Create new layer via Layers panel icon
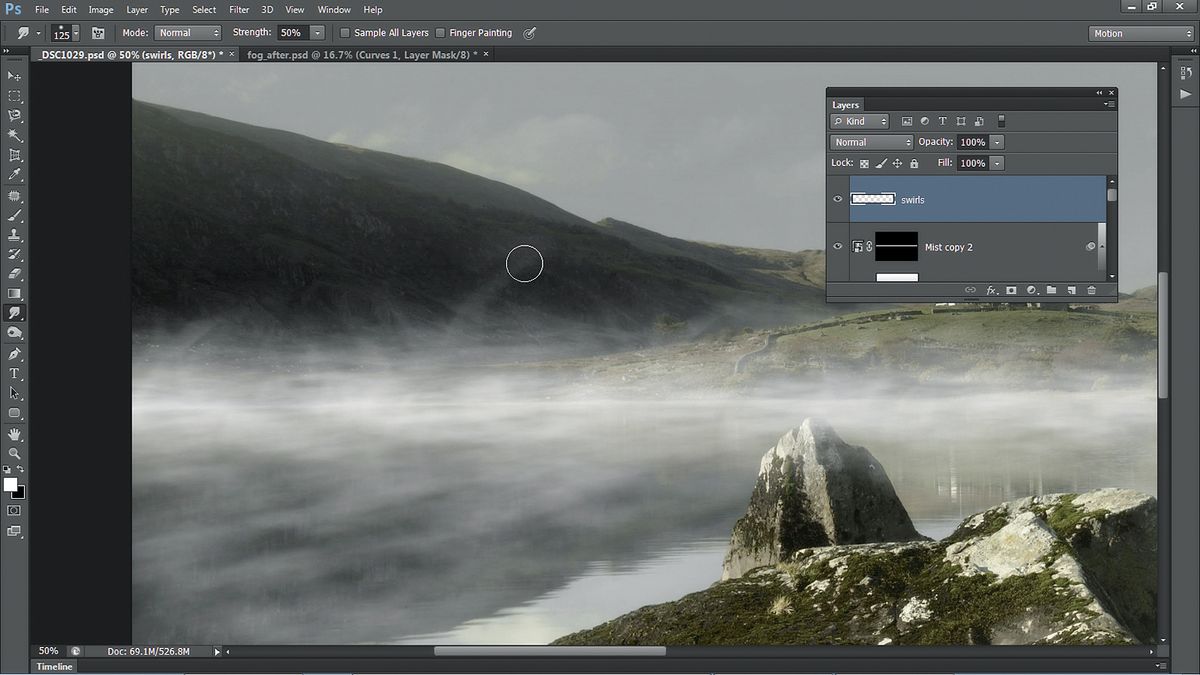Screen dimensions: 1200x675 [x=1071, y=290]
